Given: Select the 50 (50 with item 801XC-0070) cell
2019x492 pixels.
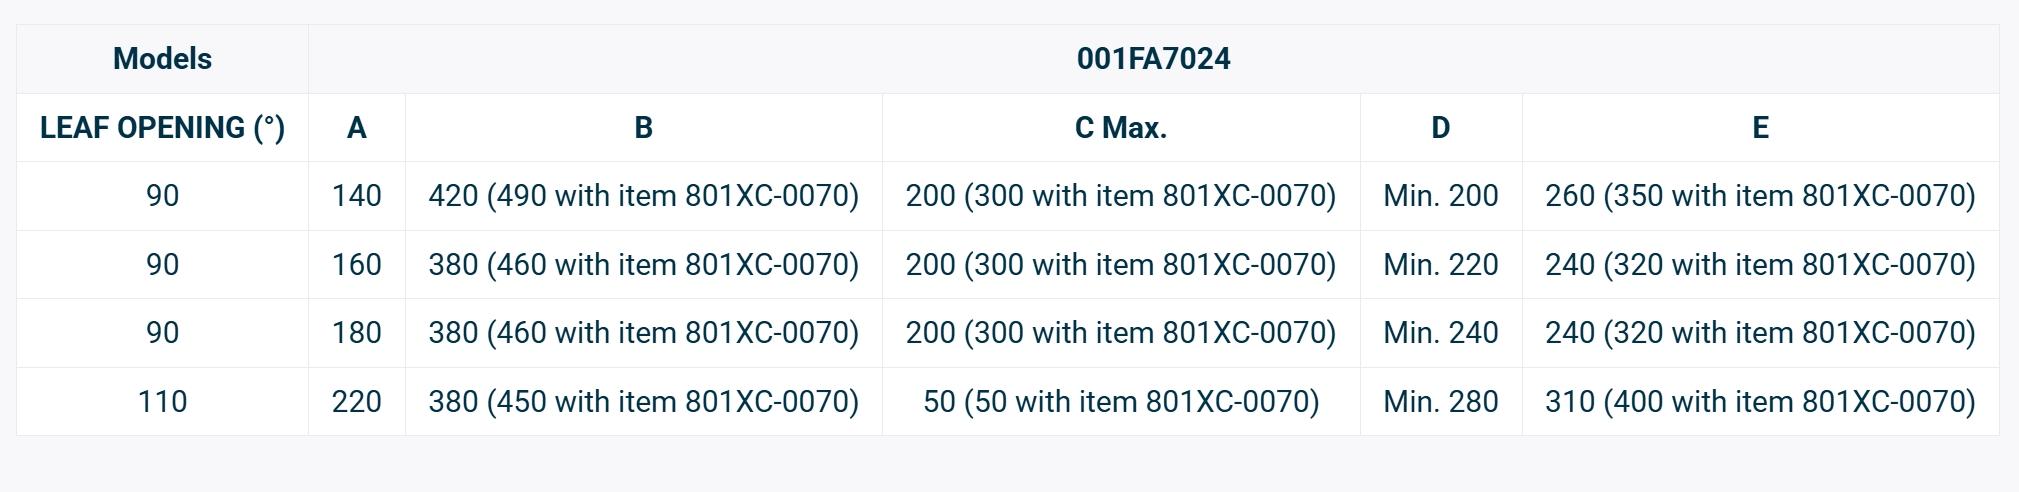Looking at the screenshot, I should click(x=1120, y=402).
